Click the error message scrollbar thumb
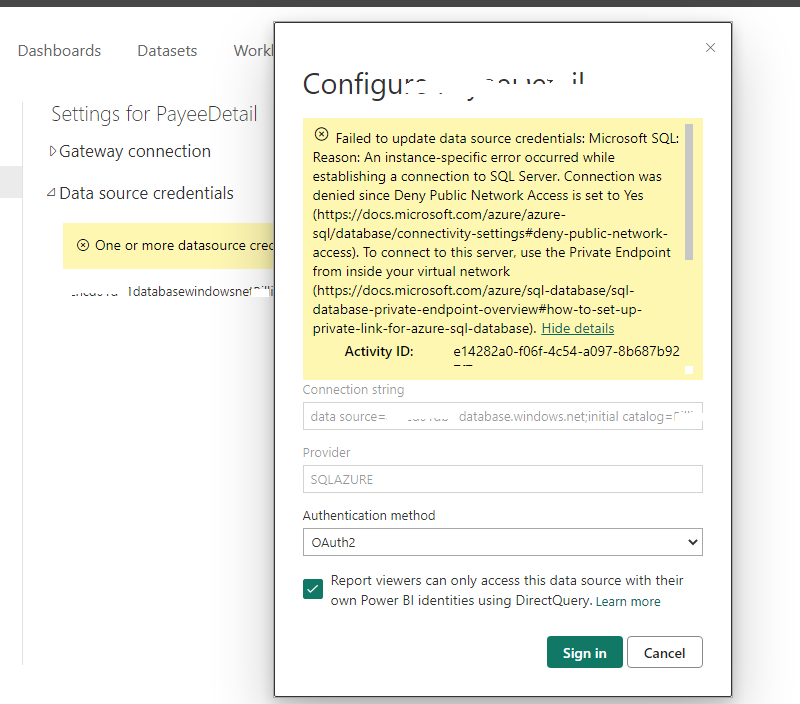800x704 pixels. click(x=689, y=192)
